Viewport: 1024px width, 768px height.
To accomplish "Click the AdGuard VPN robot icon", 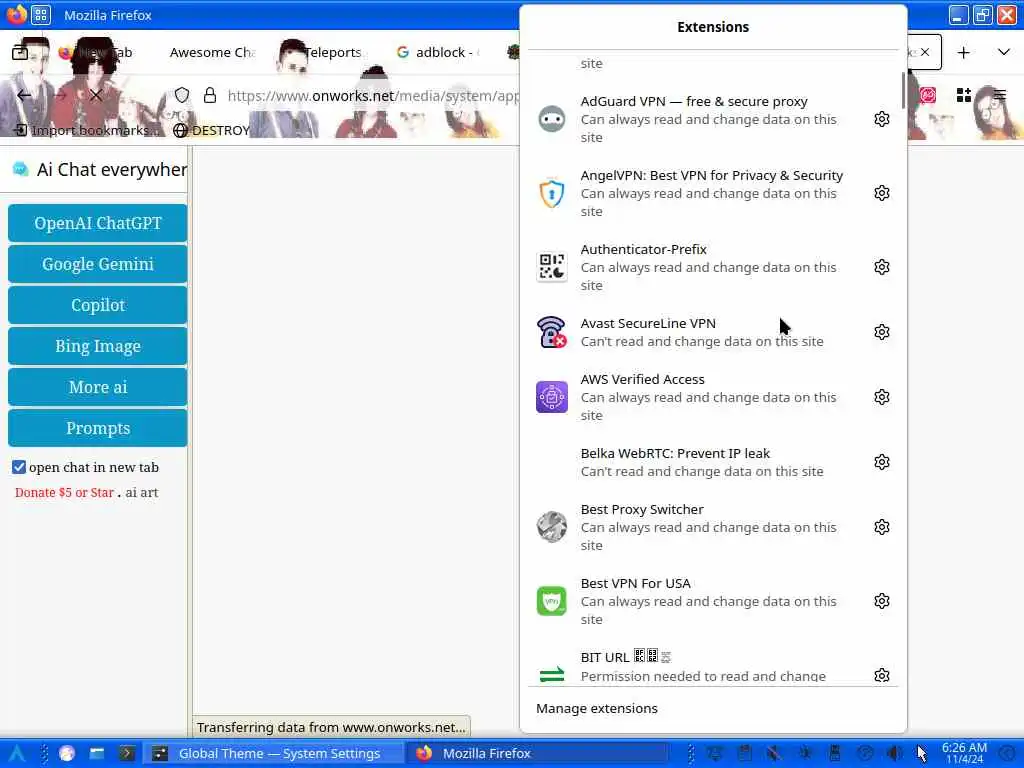I will [552, 119].
